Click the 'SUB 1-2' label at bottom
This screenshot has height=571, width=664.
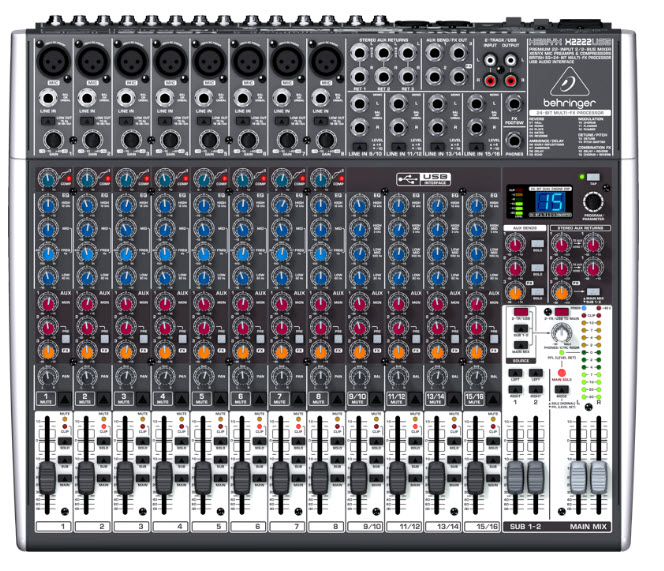[x=525, y=527]
